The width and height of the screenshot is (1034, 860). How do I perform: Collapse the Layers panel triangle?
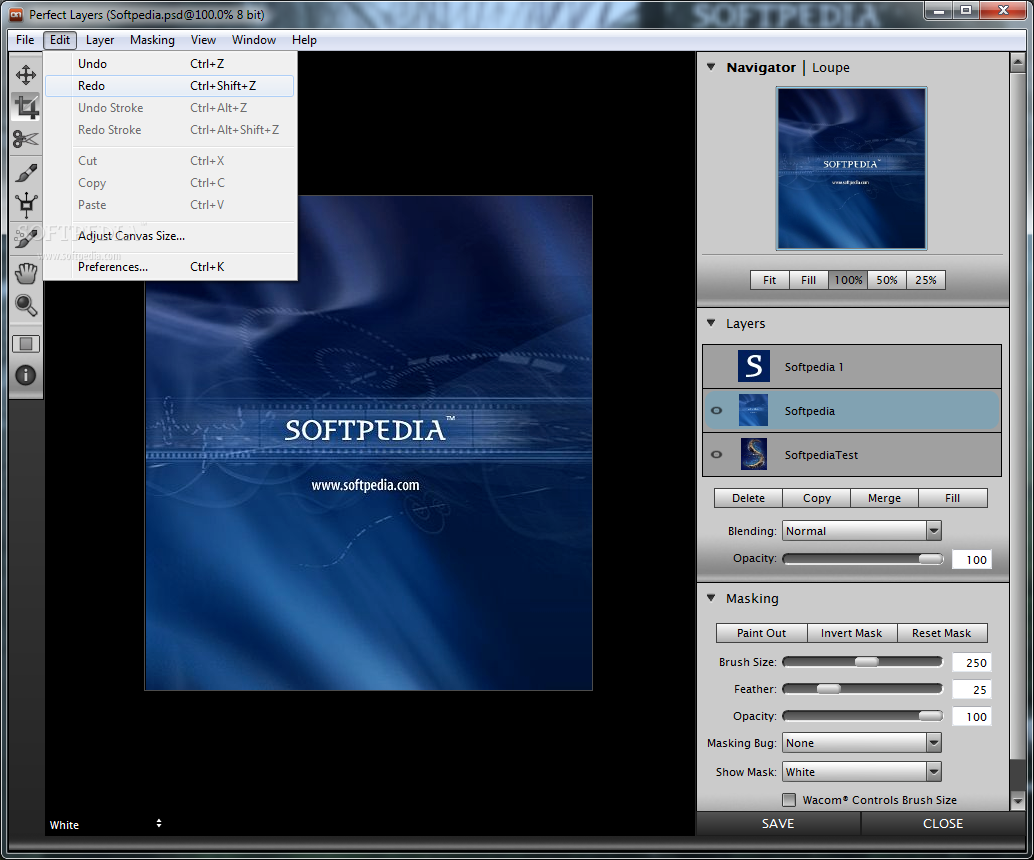tap(711, 322)
